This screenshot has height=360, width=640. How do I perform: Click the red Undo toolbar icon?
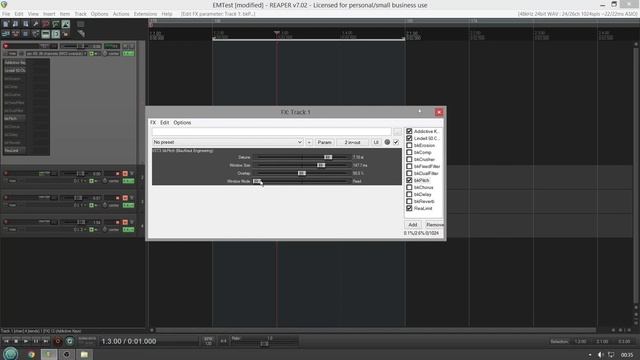pos(46,24)
